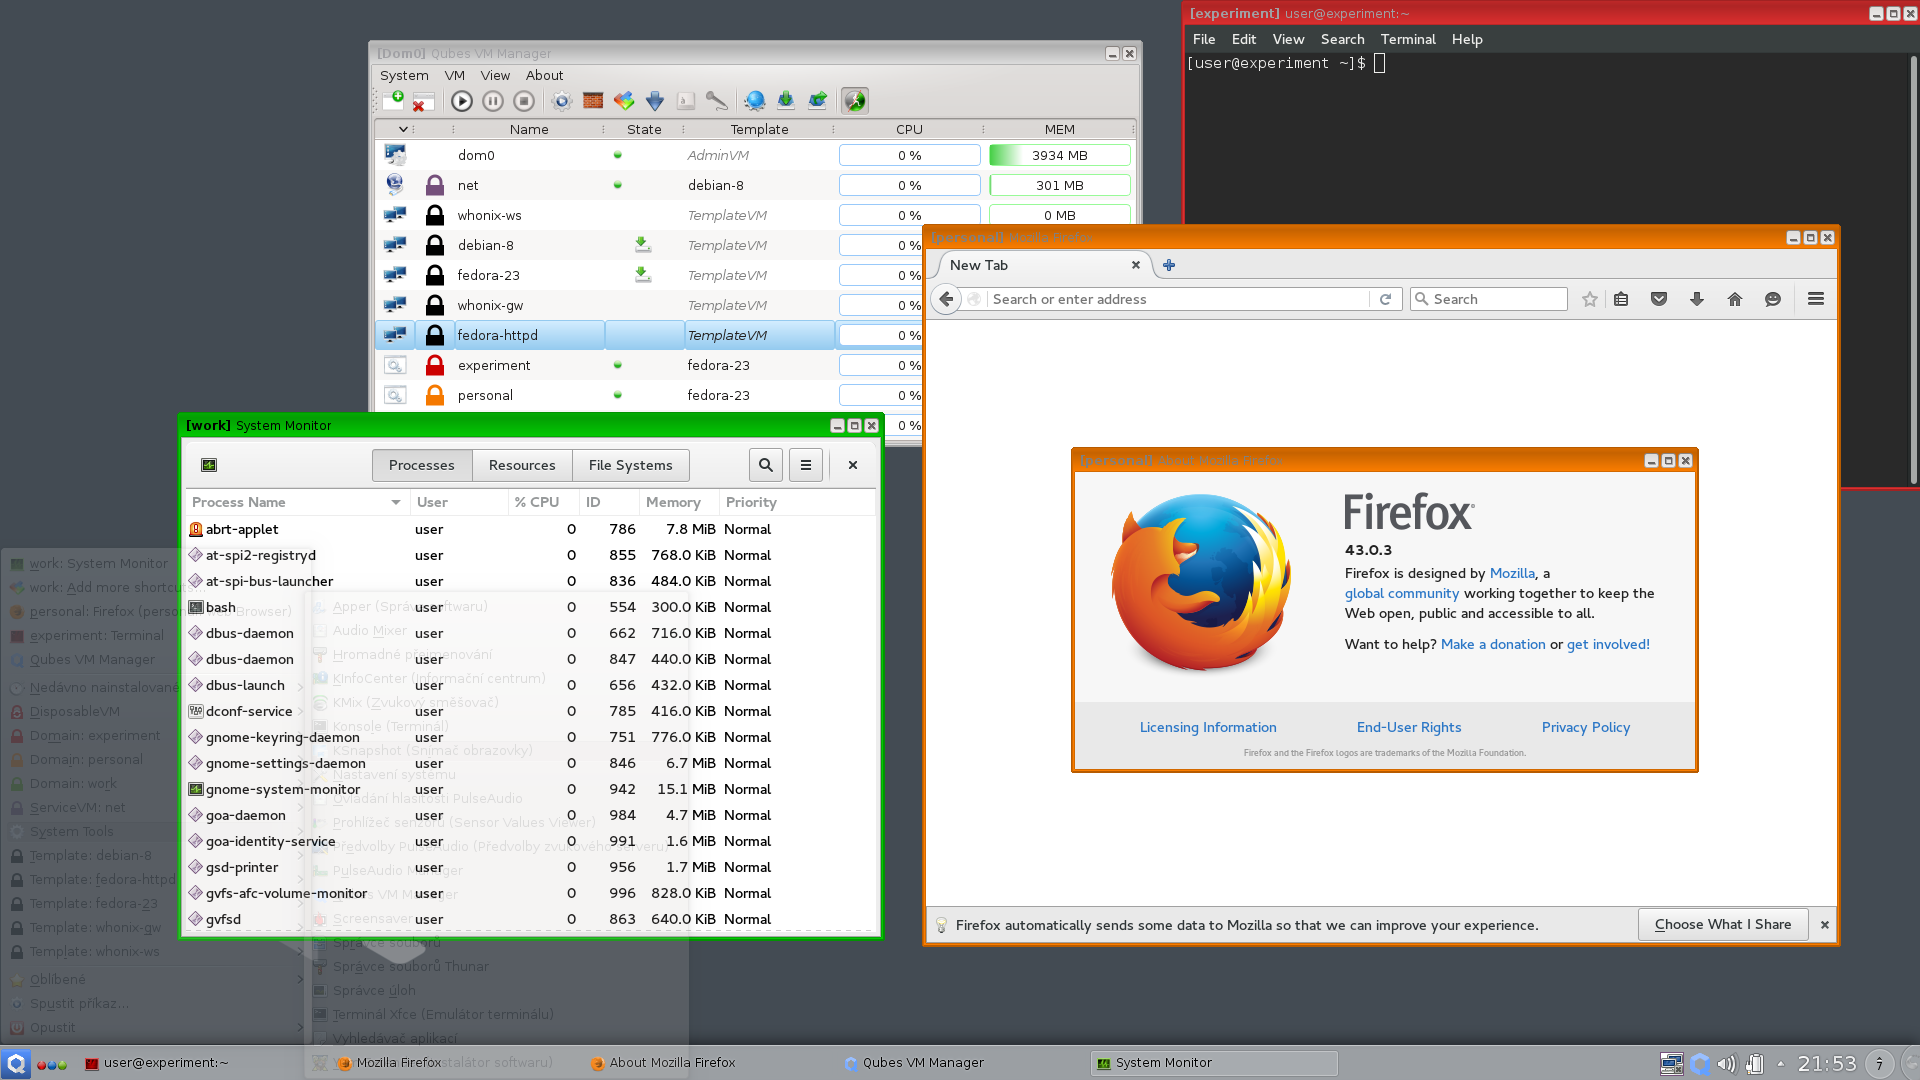Click Firefox Search input box

pyautogui.click(x=1489, y=299)
